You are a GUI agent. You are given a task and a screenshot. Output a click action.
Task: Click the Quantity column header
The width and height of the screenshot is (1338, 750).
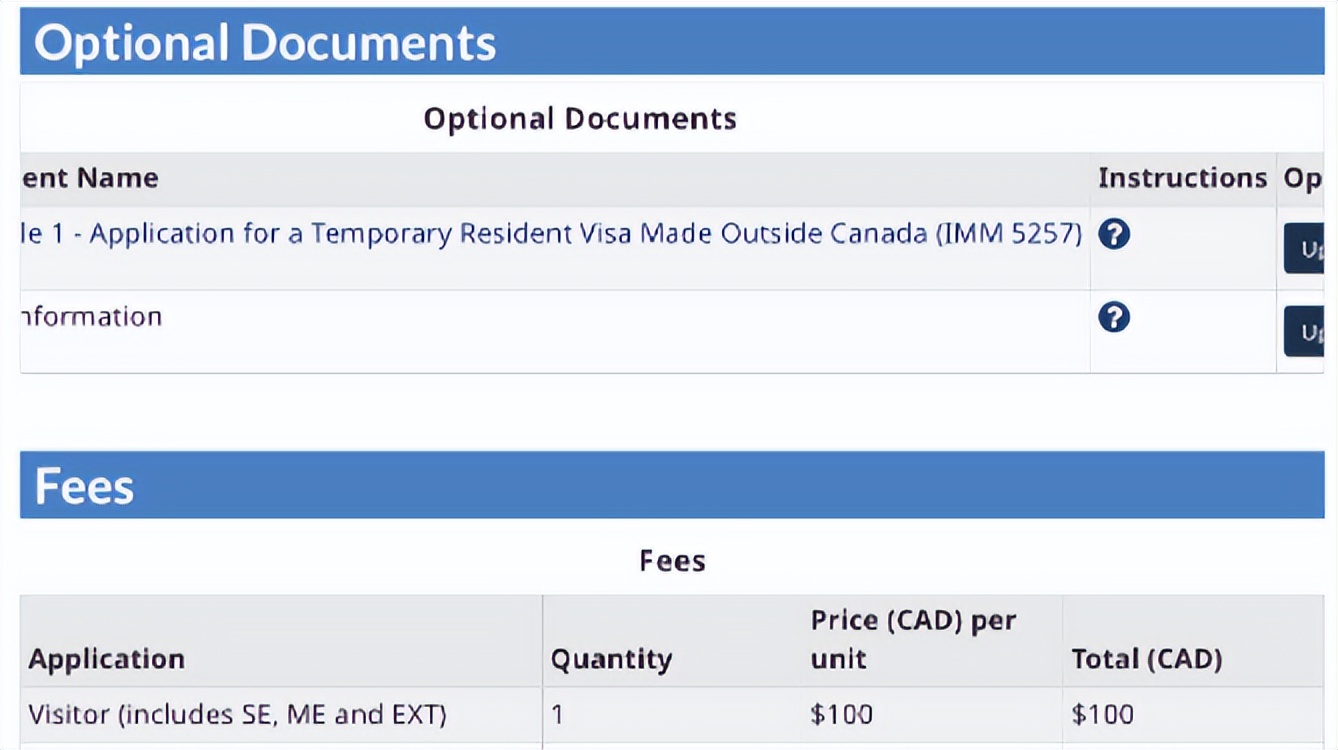611,659
